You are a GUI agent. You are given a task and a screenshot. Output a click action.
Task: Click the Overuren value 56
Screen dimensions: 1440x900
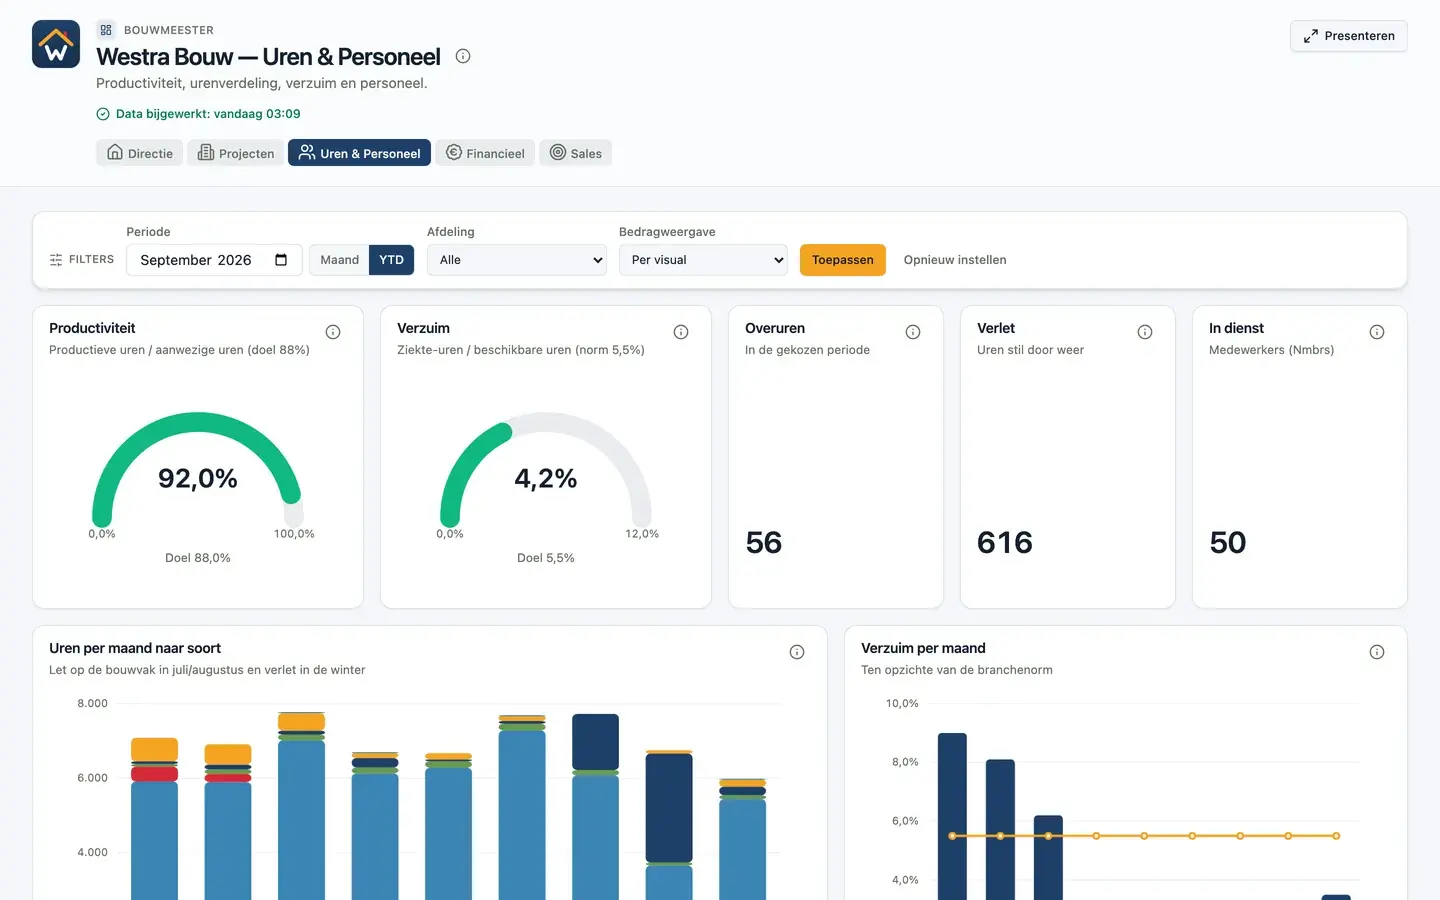coord(764,543)
